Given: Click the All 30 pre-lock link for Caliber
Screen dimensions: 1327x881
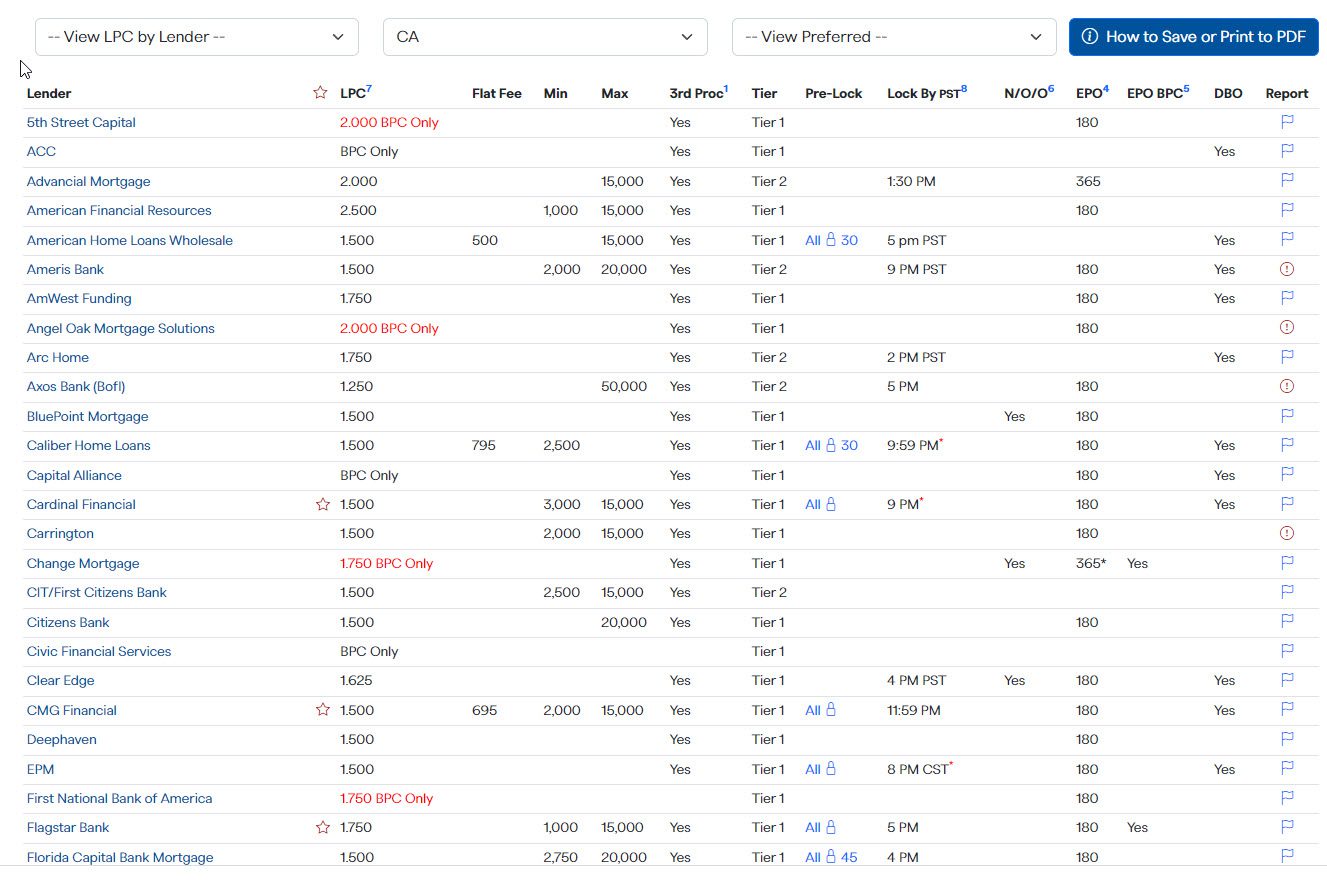Looking at the screenshot, I should coord(831,445).
